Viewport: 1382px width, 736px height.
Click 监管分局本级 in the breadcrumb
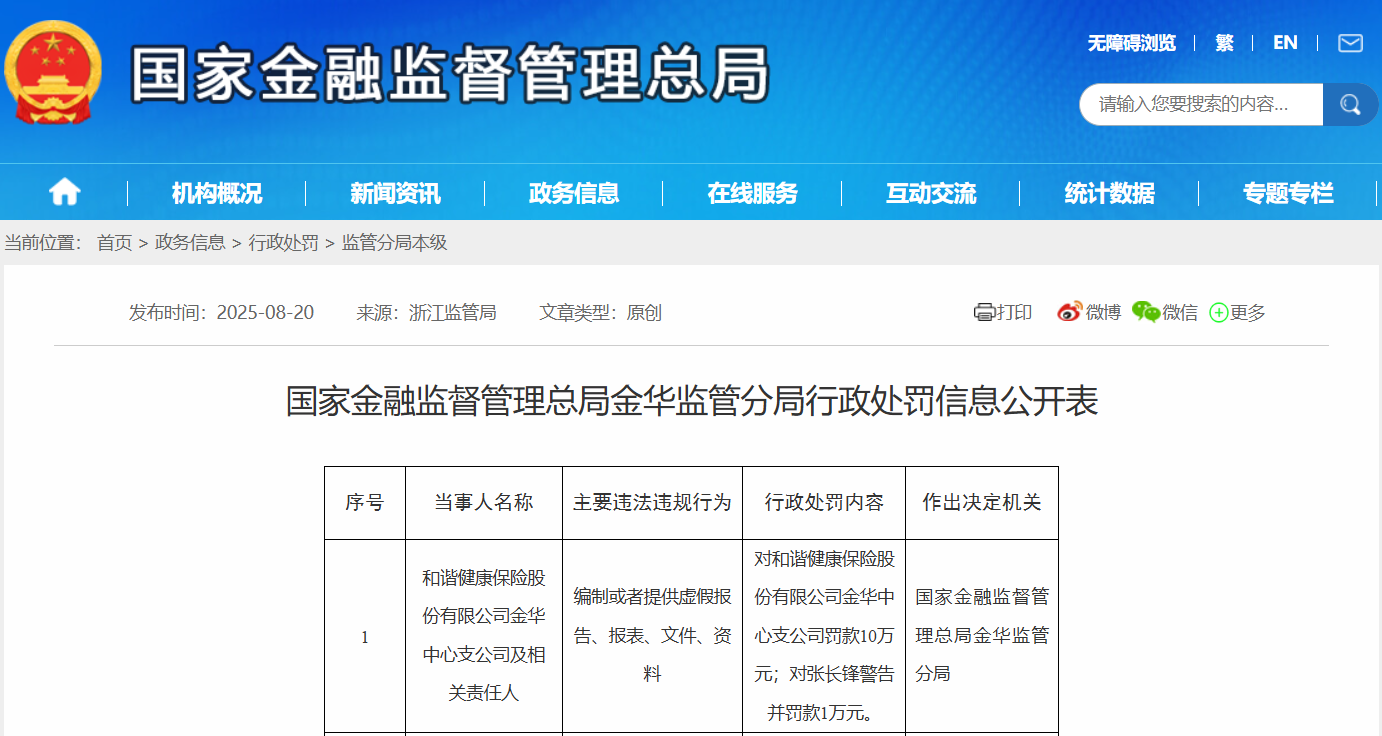(x=394, y=243)
